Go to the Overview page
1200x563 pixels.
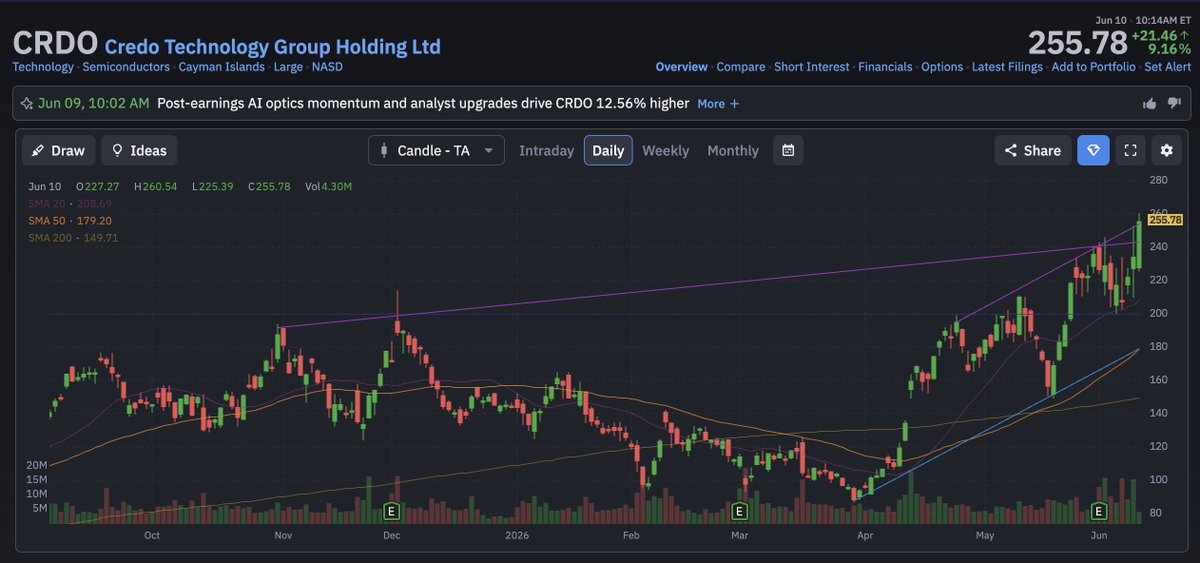[x=682, y=67]
